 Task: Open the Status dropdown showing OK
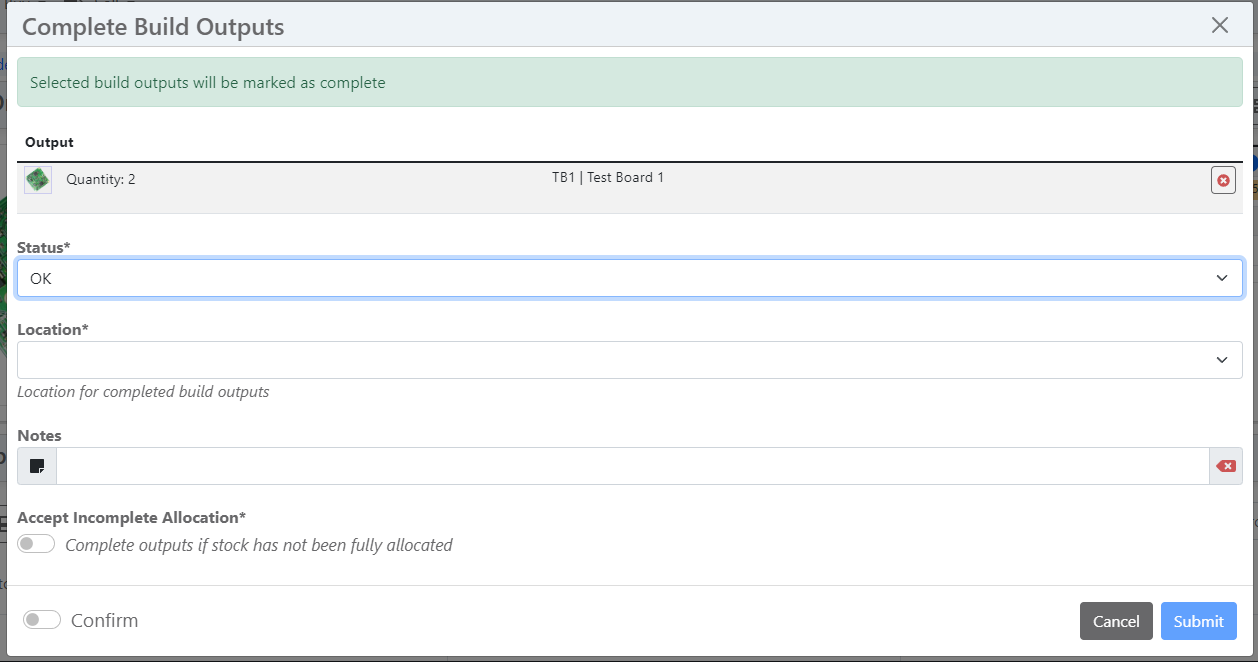tap(630, 278)
